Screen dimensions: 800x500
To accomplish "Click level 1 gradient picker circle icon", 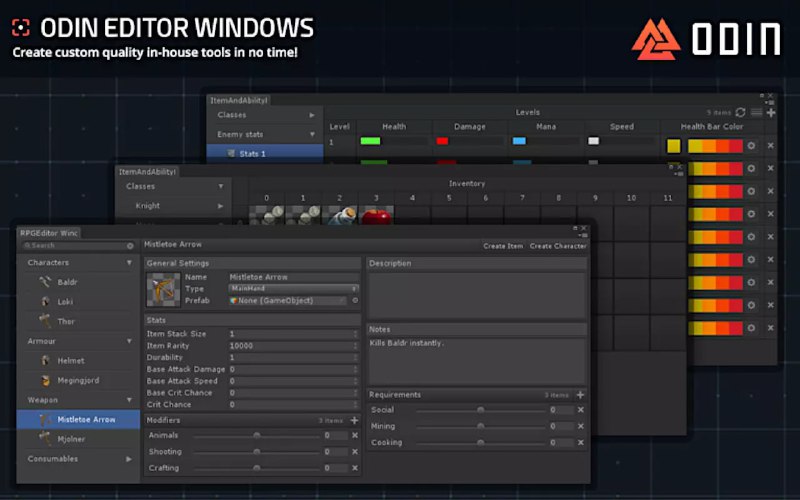I will click(x=751, y=146).
